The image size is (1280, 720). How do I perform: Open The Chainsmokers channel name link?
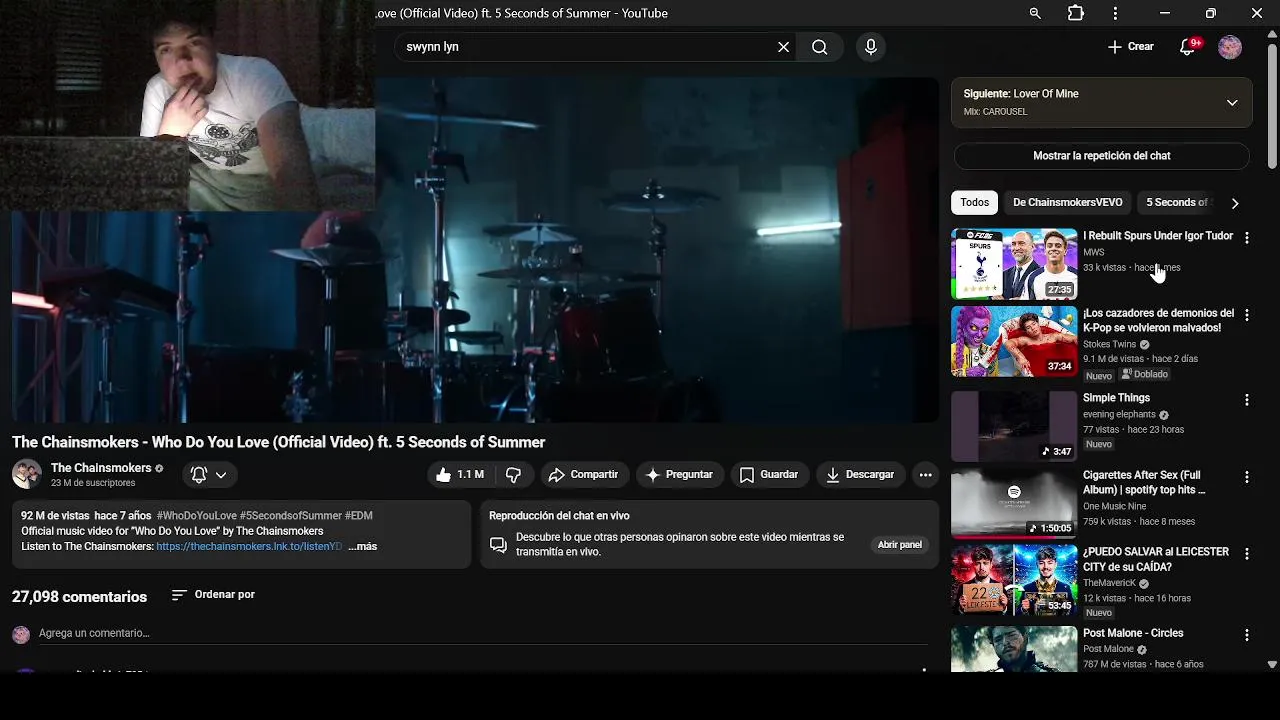pos(101,468)
